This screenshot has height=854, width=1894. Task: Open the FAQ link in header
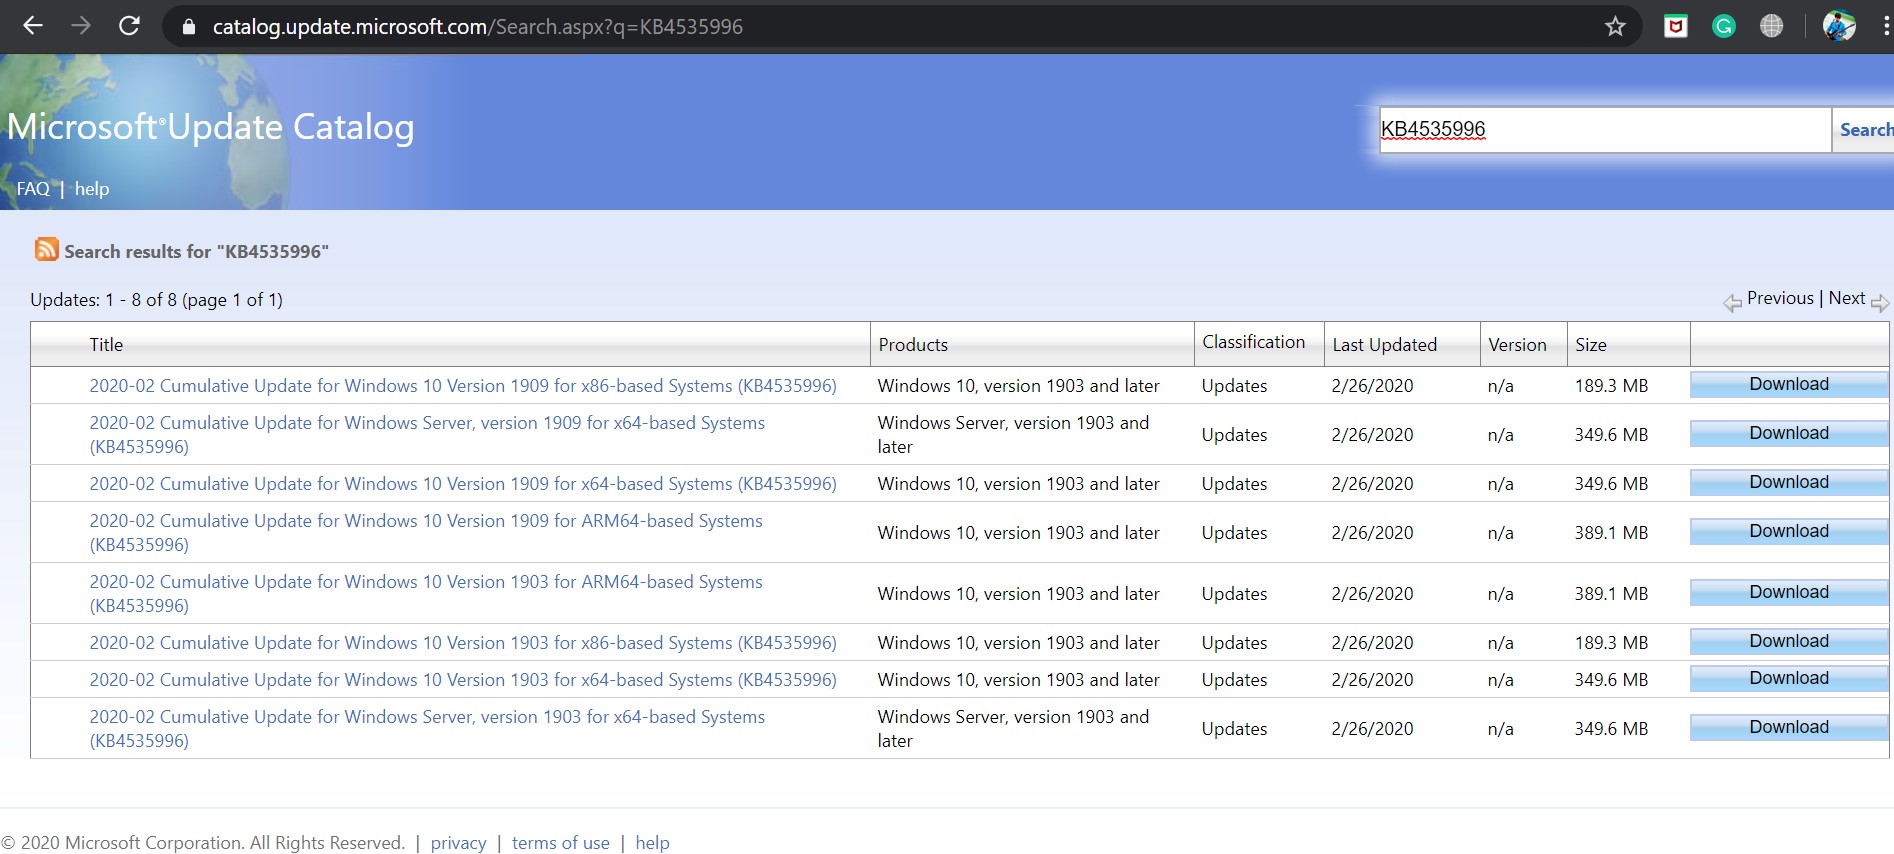click(x=33, y=189)
